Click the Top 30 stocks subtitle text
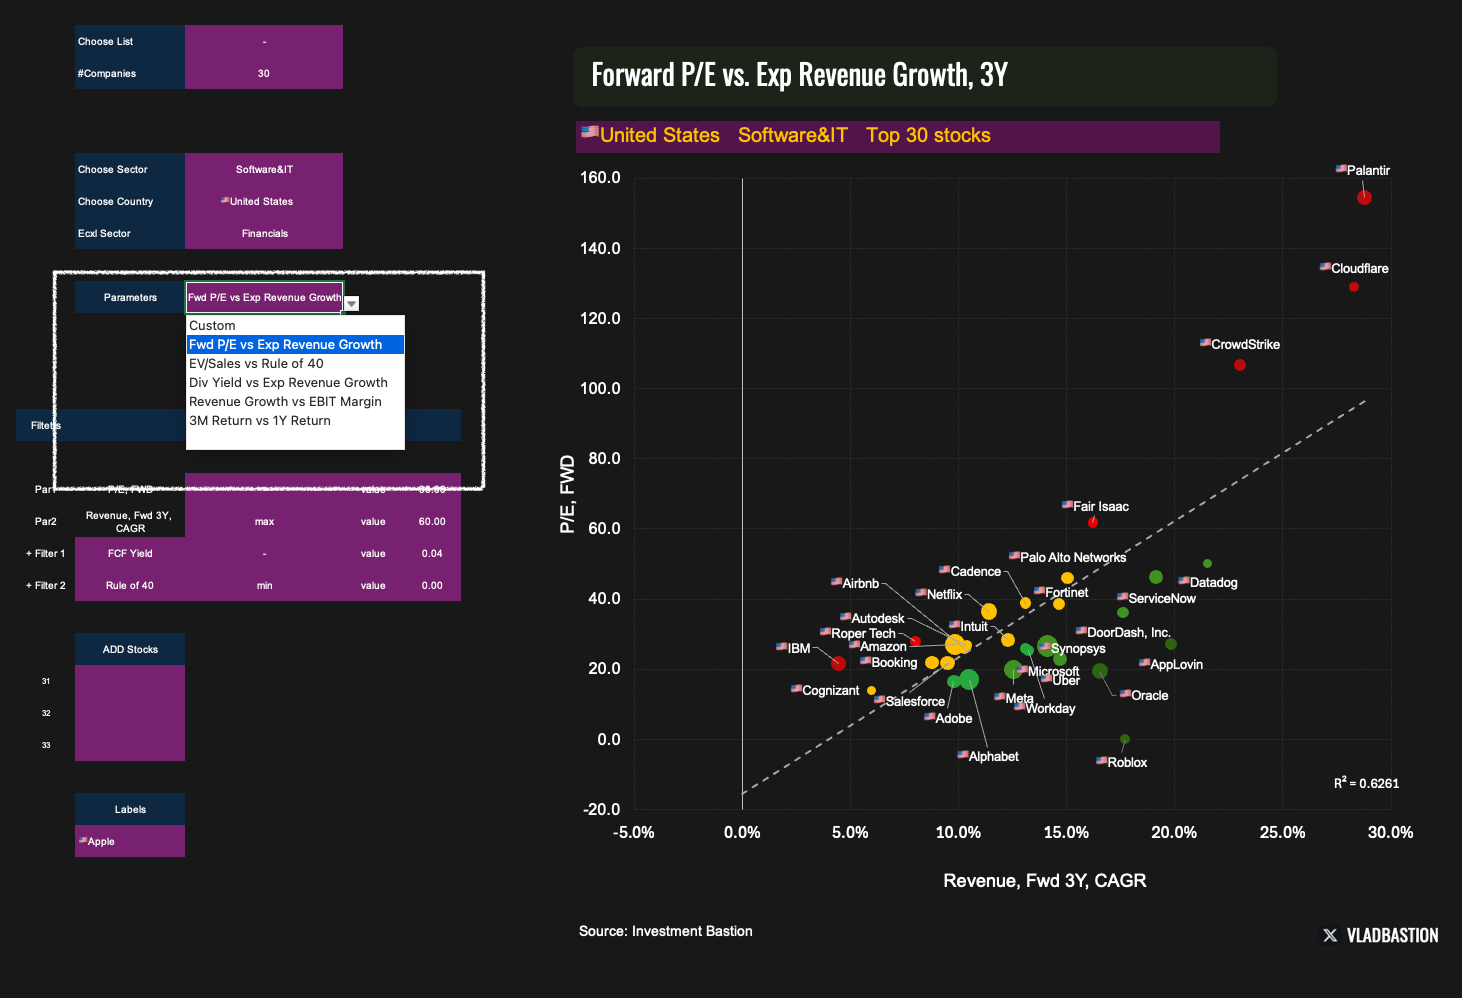The width and height of the screenshot is (1462, 998). [928, 135]
